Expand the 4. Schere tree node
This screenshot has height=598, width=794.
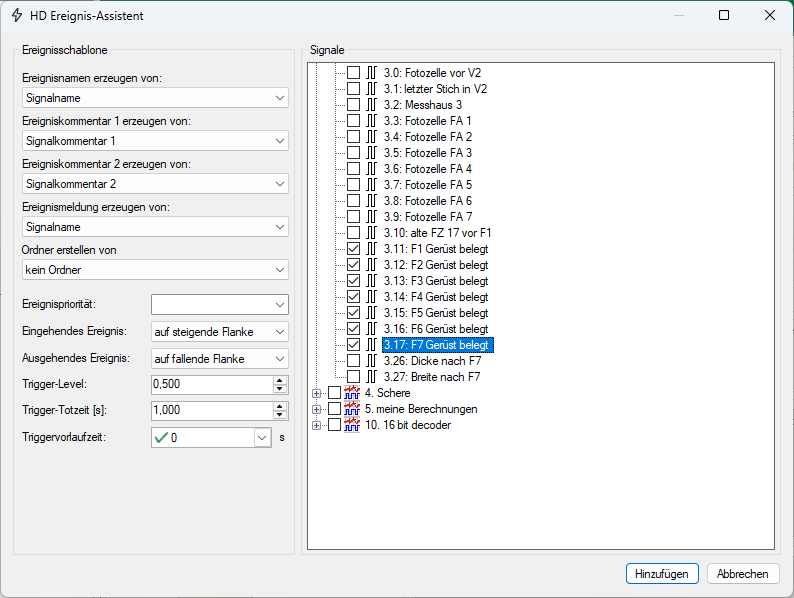point(317,393)
